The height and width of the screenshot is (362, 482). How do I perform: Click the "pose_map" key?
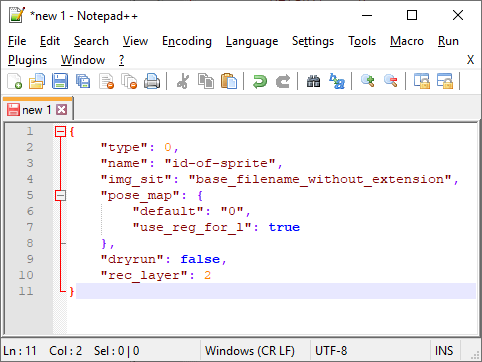coord(140,195)
